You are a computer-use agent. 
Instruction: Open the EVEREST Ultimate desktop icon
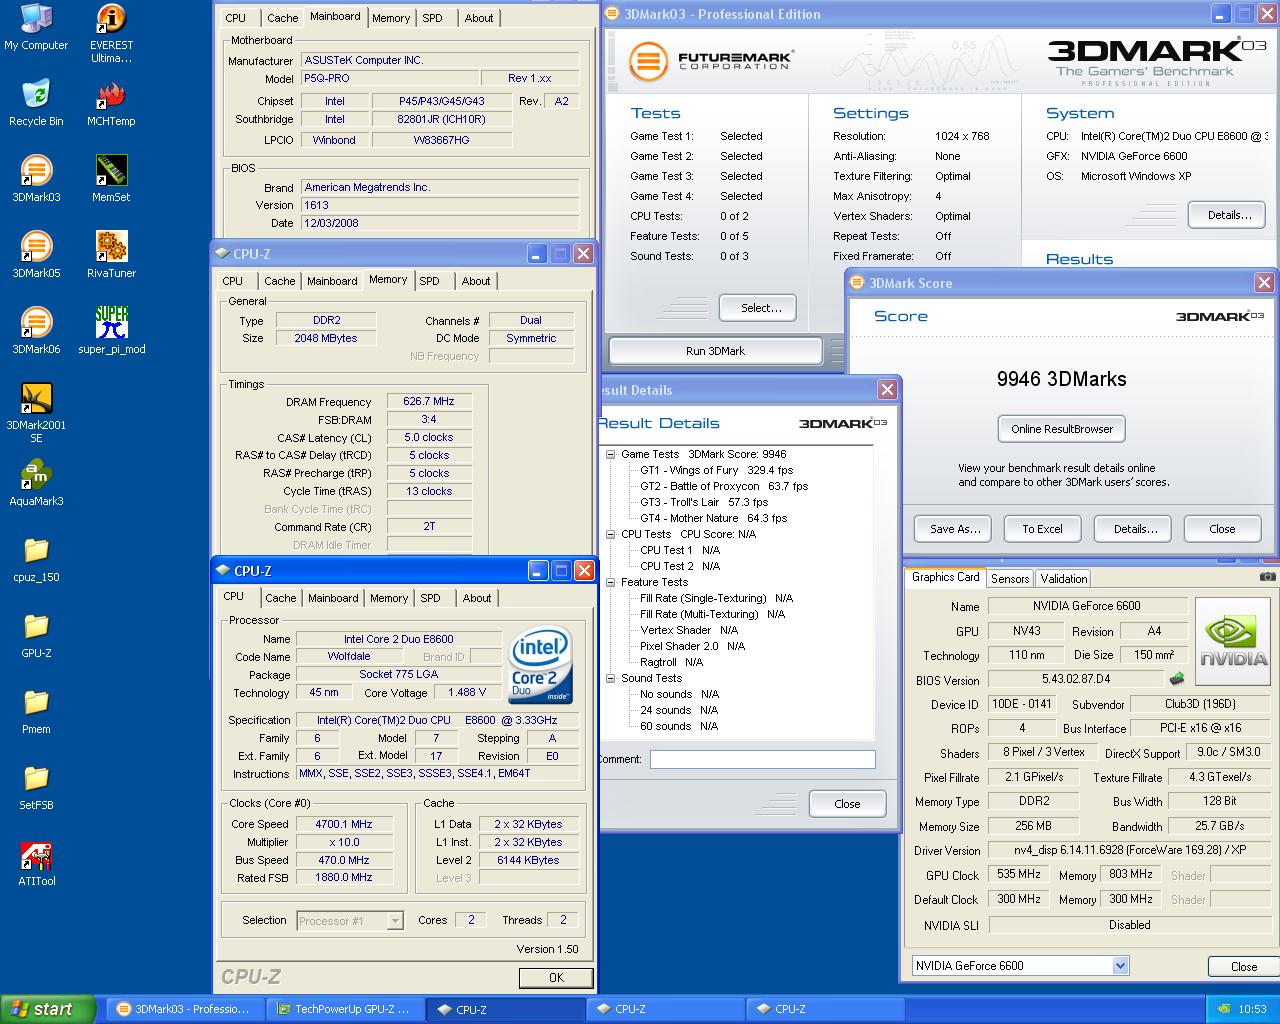coord(111,34)
